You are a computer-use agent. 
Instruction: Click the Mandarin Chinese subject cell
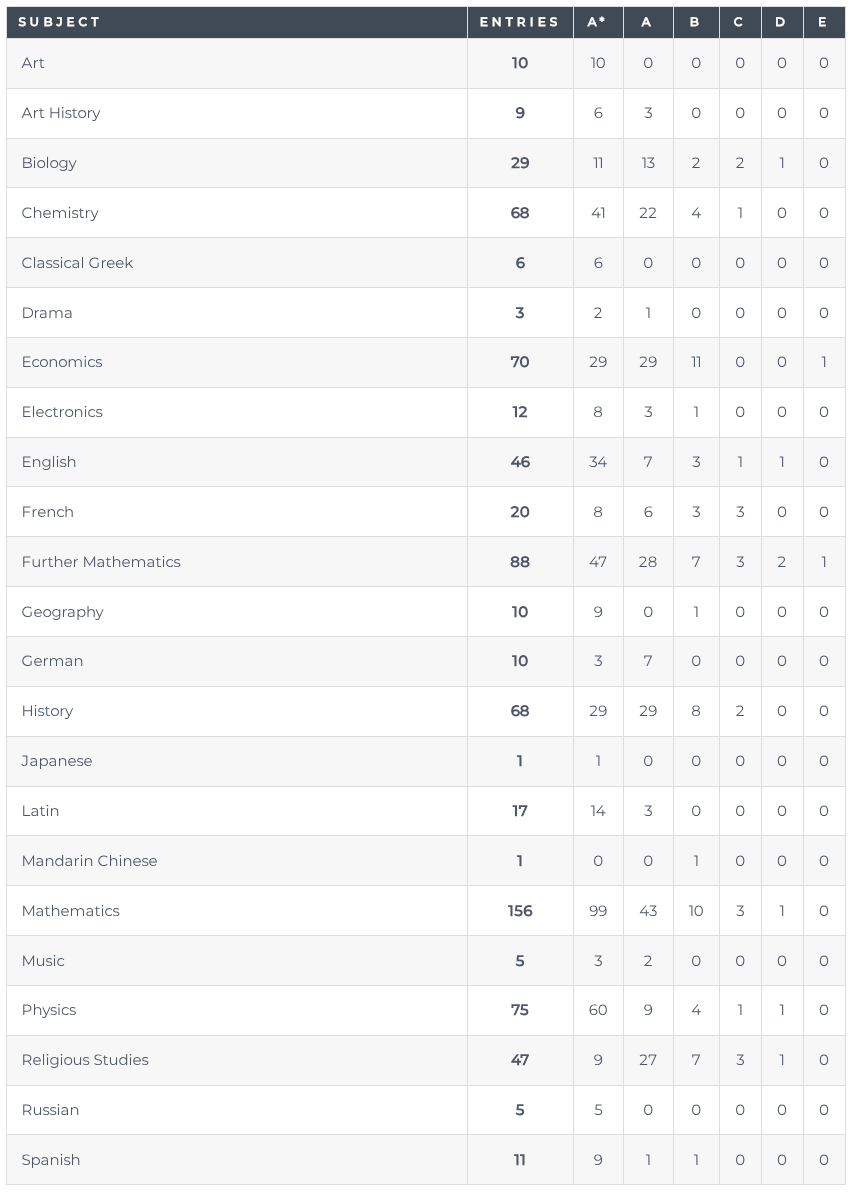pos(89,861)
